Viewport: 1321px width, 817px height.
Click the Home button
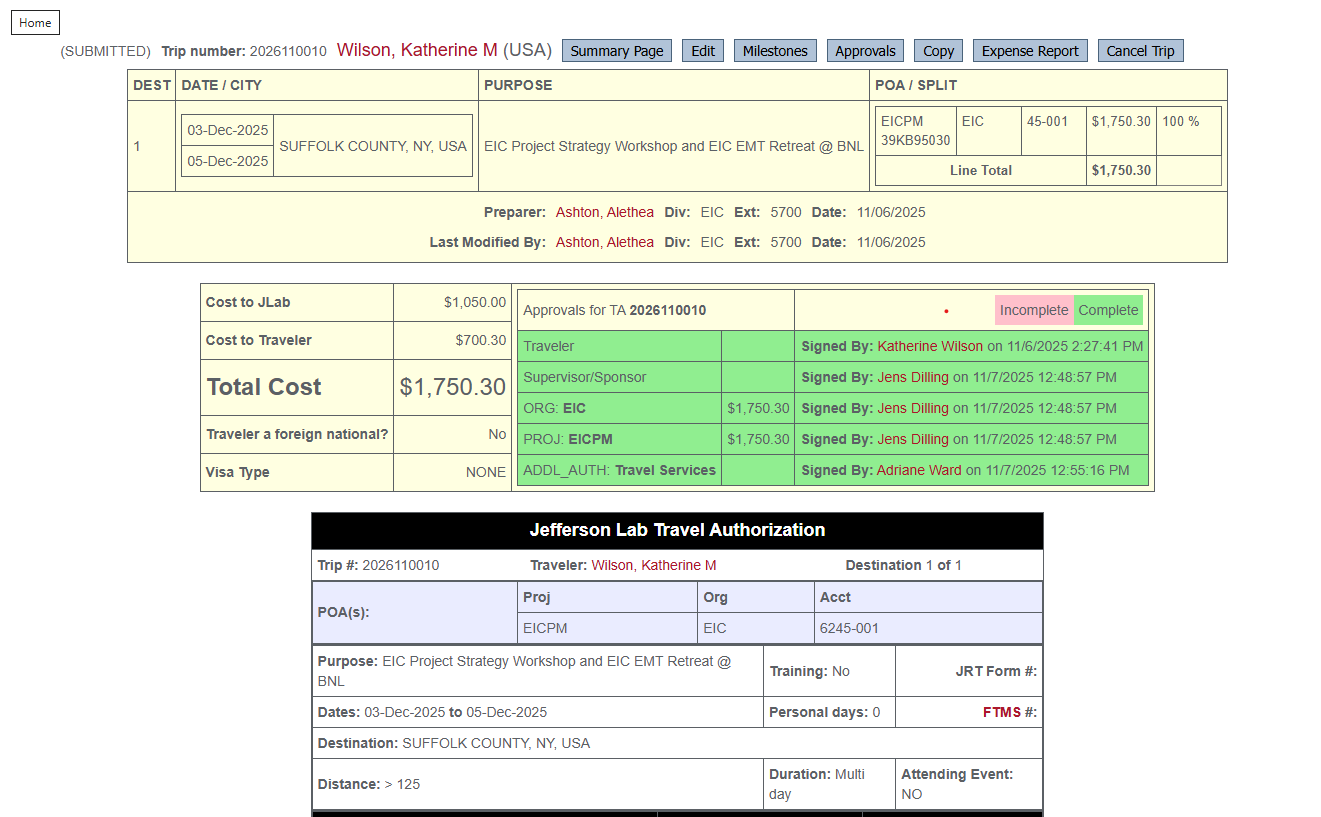tap(35, 23)
